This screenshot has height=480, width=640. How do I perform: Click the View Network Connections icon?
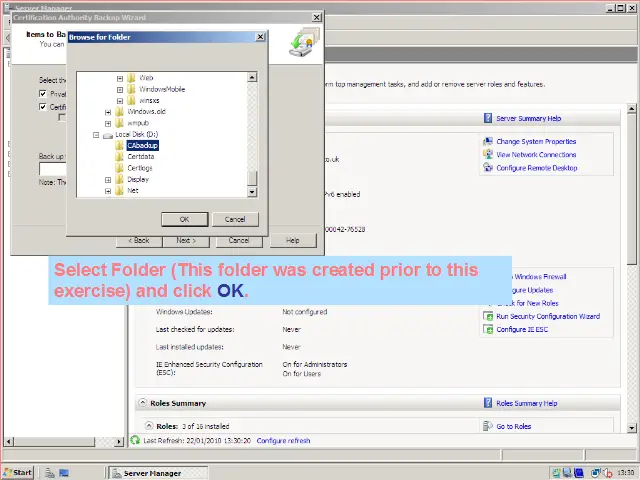pyautogui.click(x=488, y=155)
